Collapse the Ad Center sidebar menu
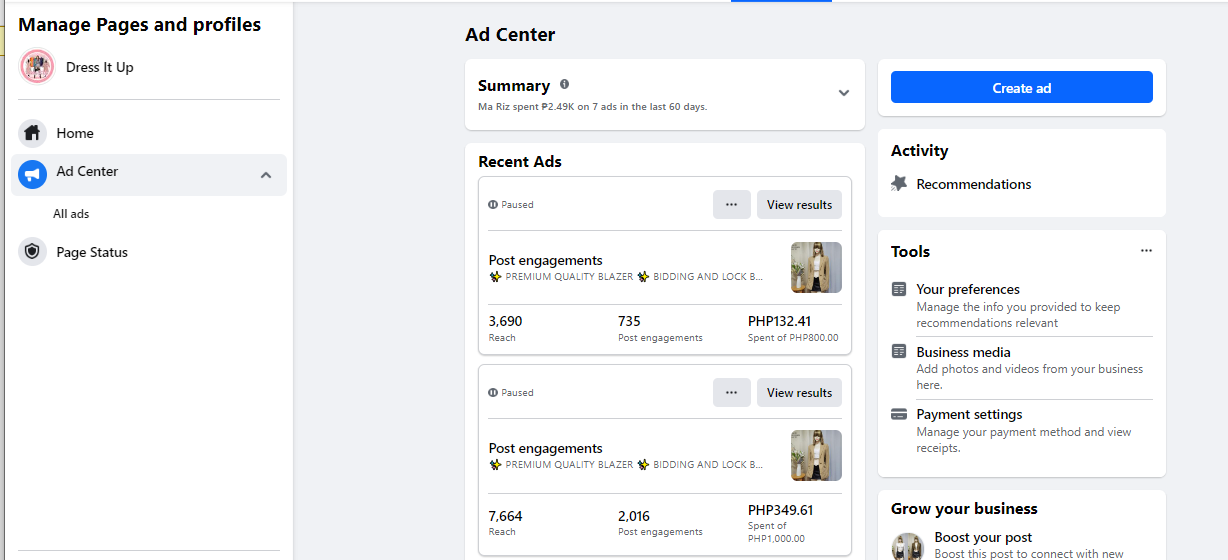 click(266, 175)
